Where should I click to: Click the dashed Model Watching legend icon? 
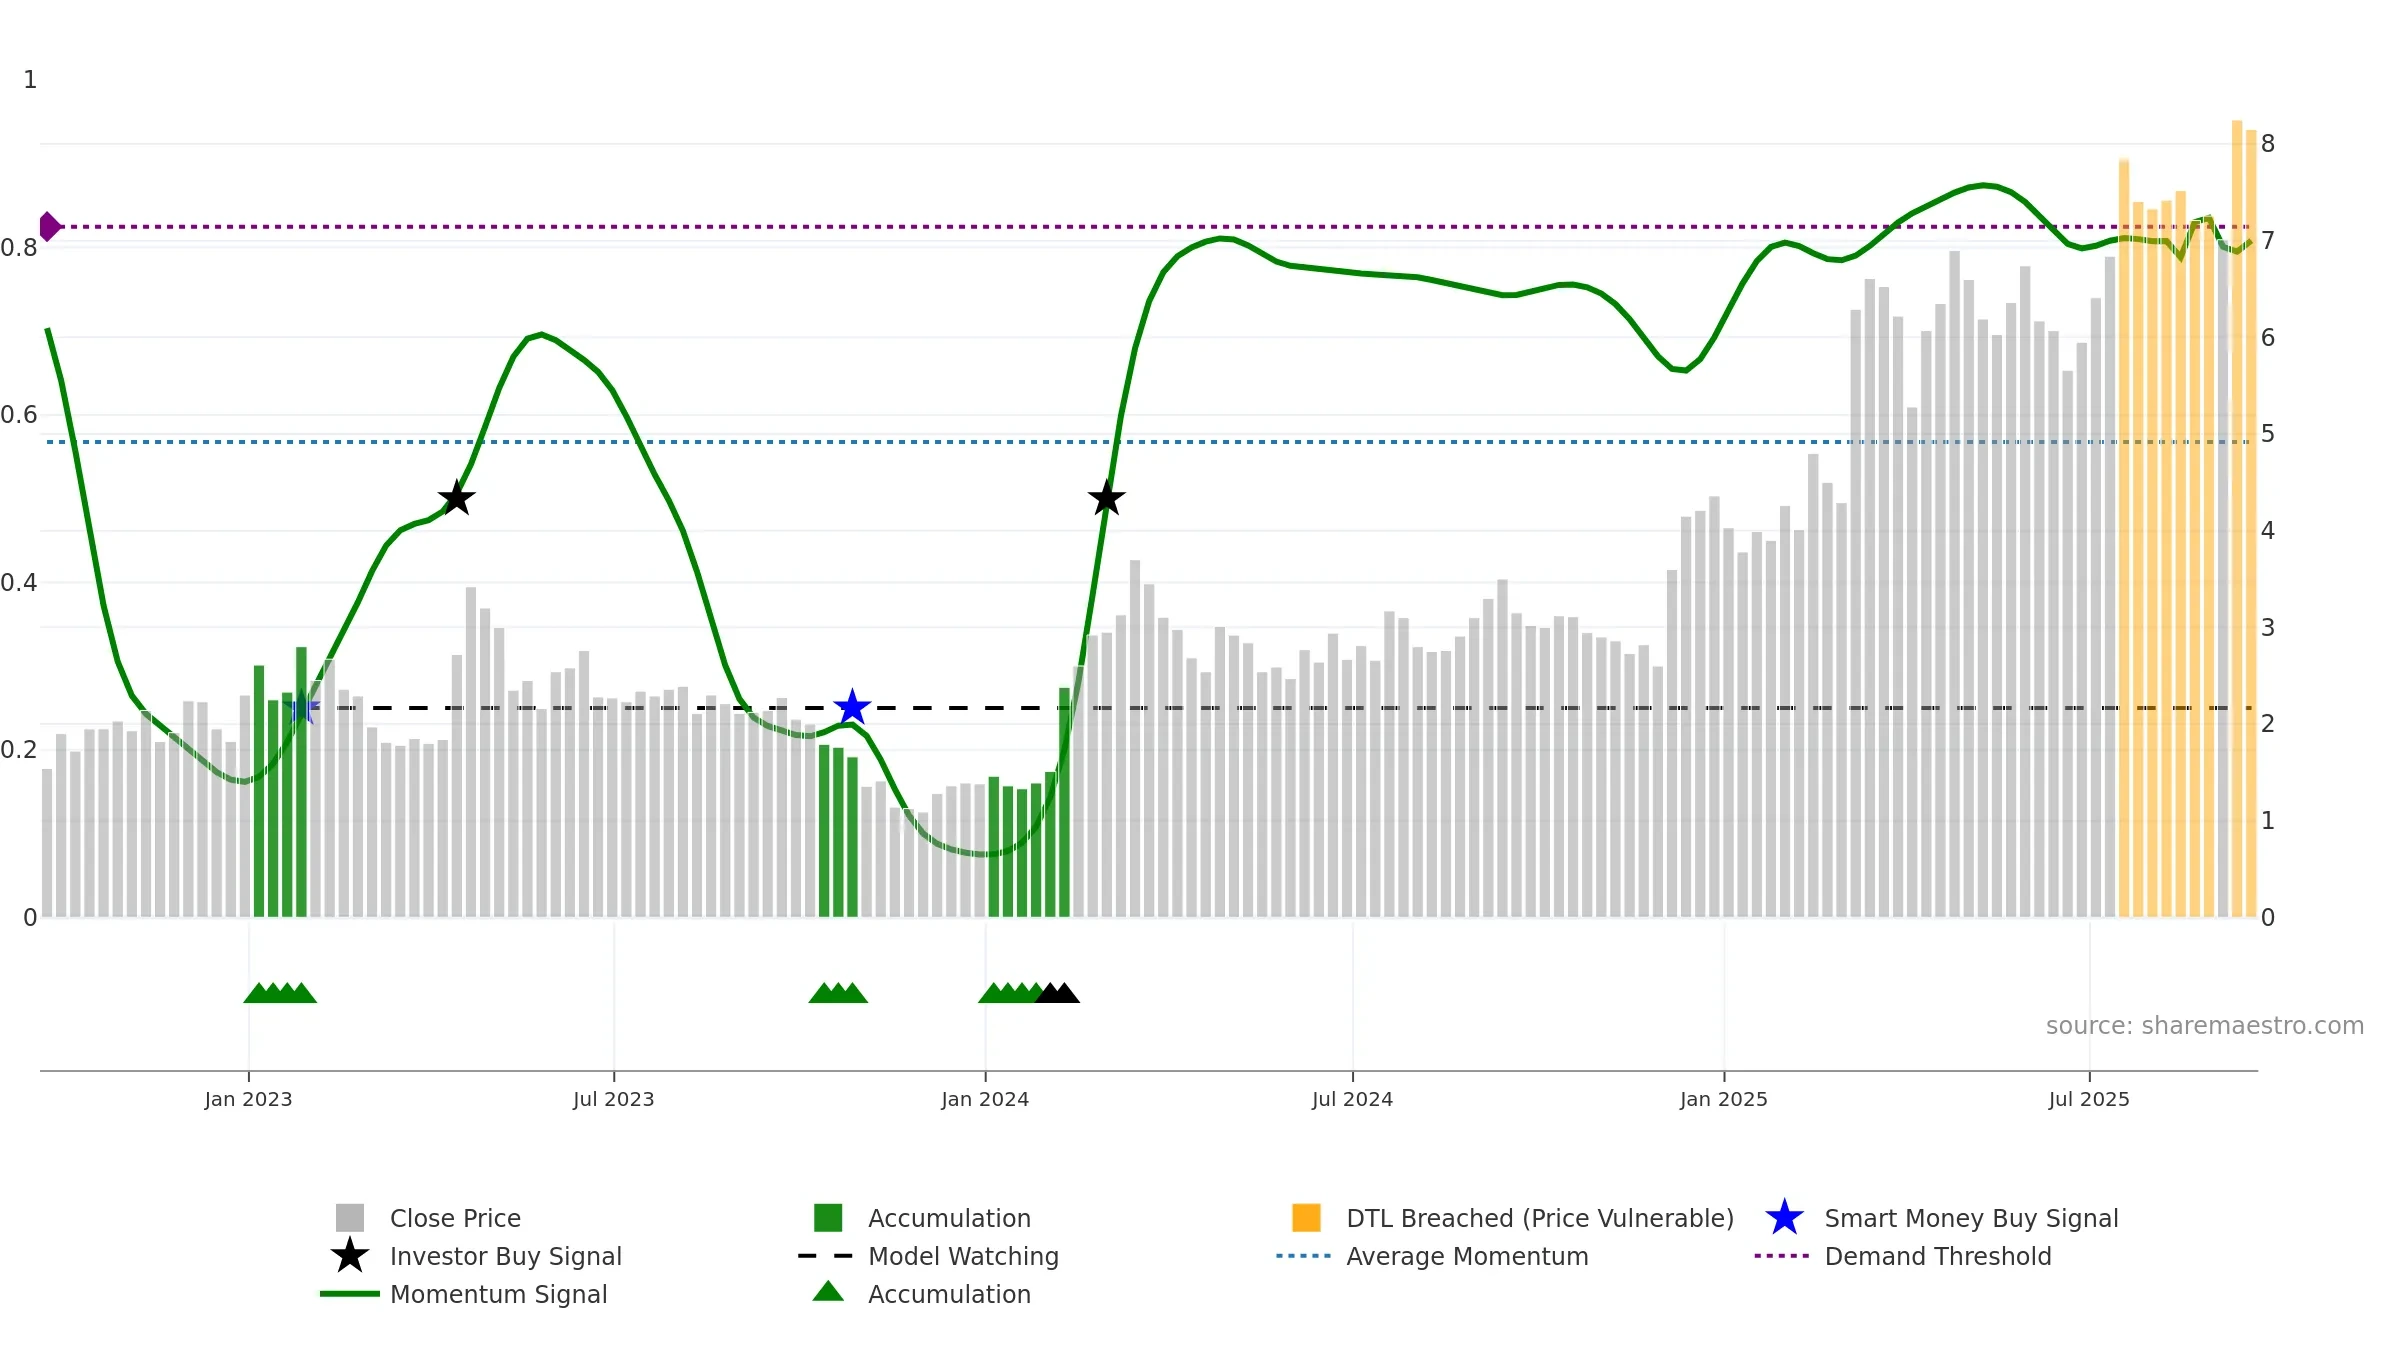click(826, 1256)
